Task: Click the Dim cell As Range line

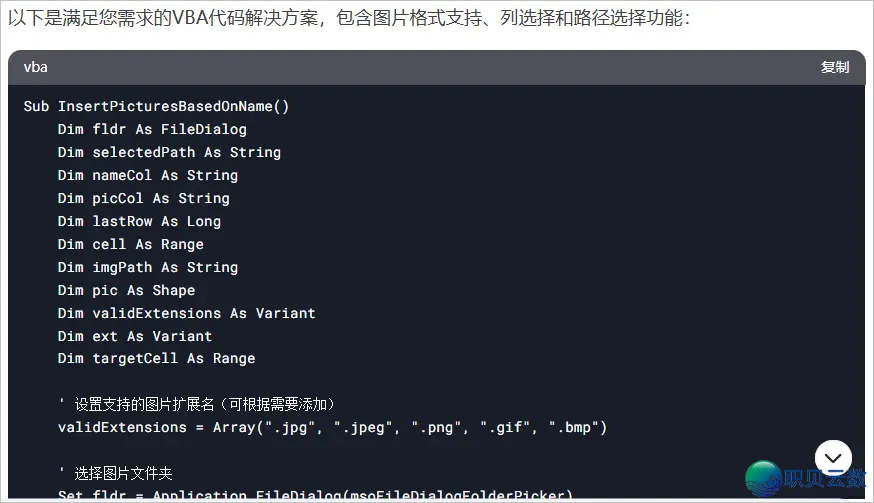Action: click(131, 244)
